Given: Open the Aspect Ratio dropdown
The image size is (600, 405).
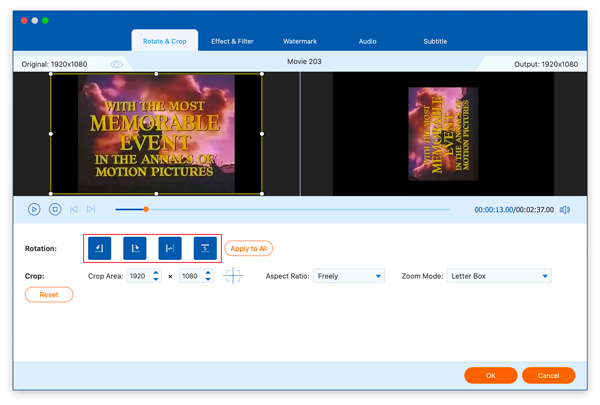Looking at the screenshot, I should pos(349,276).
